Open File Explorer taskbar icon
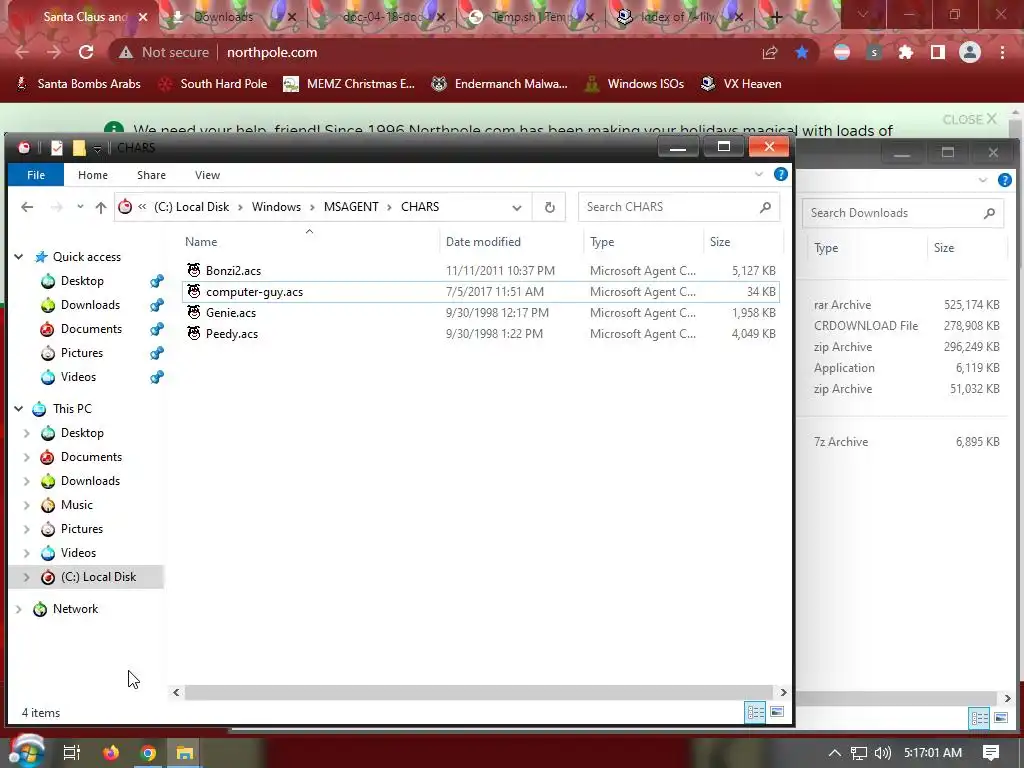The width and height of the screenshot is (1024, 768). [x=185, y=753]
